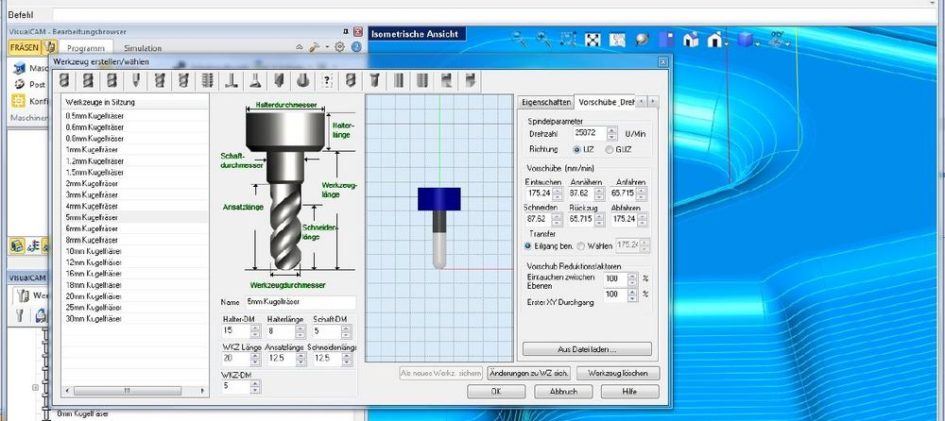Open the gear settings icon in Bearbeitungsbrowser
This screenshot has height=421, width=945.
[340, 47]
